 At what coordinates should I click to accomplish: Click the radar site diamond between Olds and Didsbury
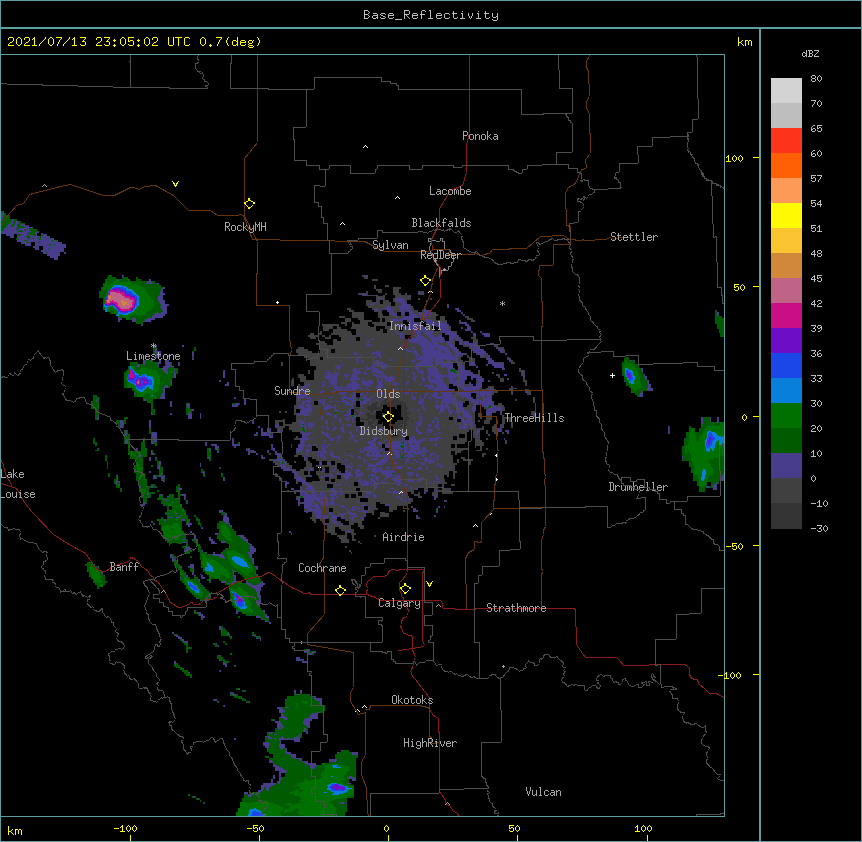click(388, 417)
